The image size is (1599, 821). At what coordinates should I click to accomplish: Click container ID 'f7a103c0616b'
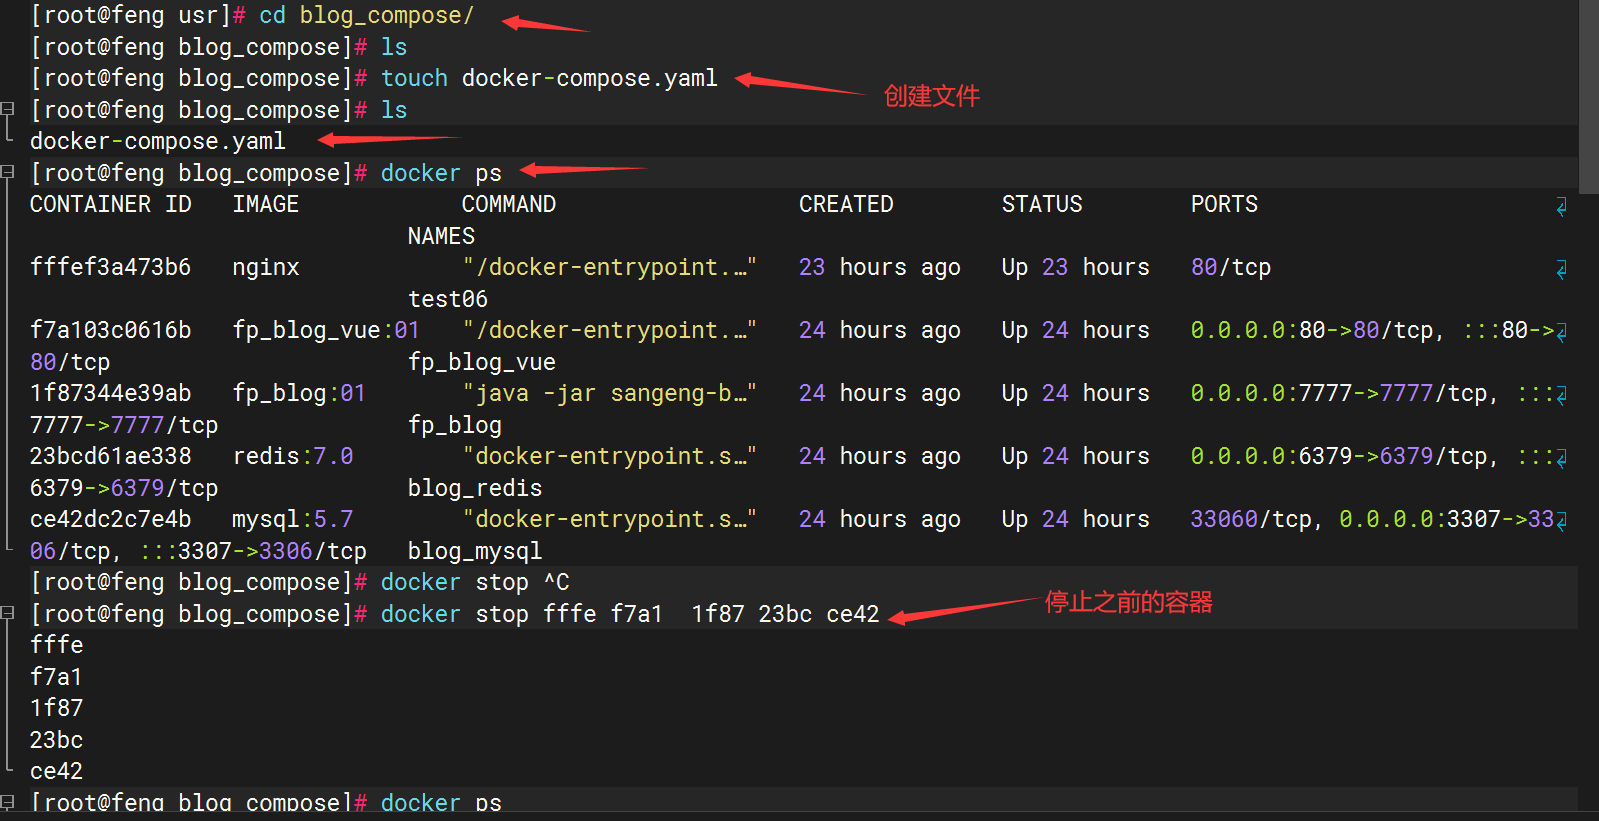pos(110,330)
